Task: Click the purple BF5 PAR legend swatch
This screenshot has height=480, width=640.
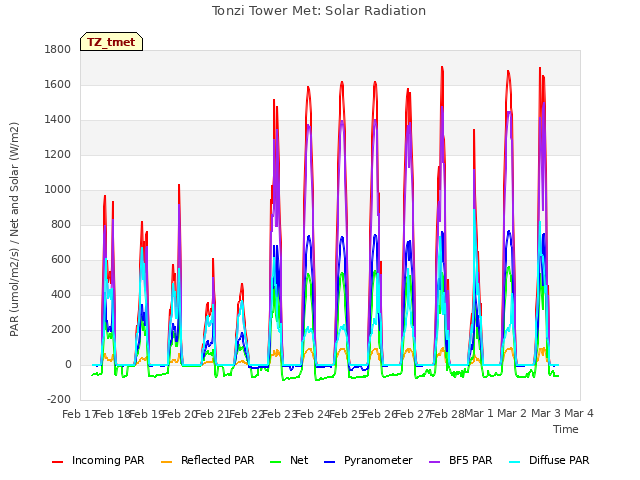Action: (435, 462)
